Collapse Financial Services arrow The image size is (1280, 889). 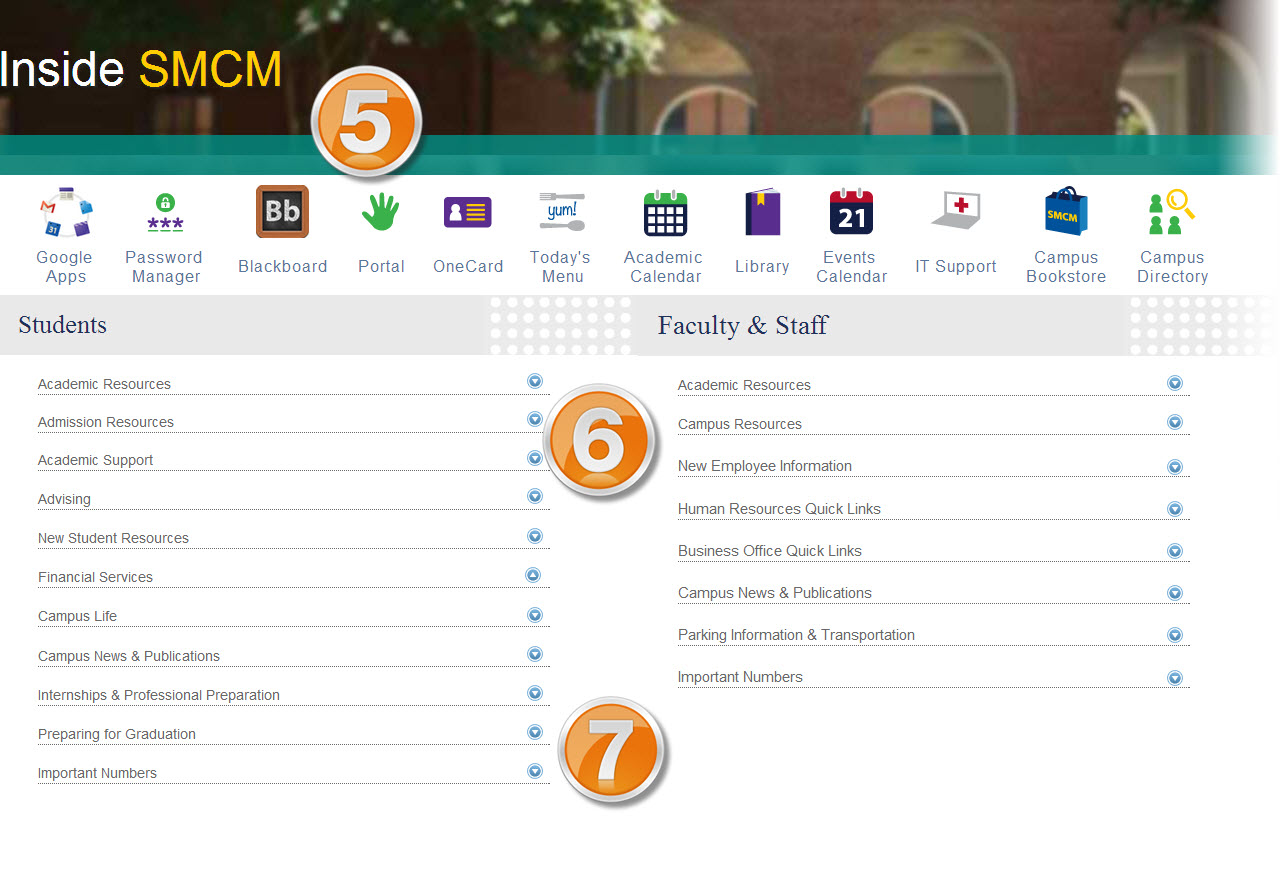pyautogui.click(x=533, y=575)
